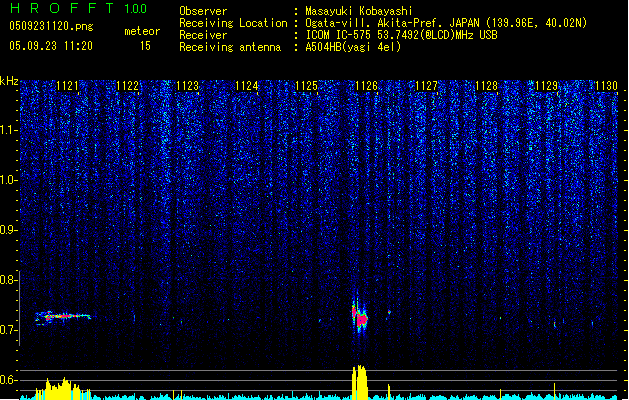Click the 0.6 kHz axis label
This screenshot has width=629, height=400.
(8, 380)
